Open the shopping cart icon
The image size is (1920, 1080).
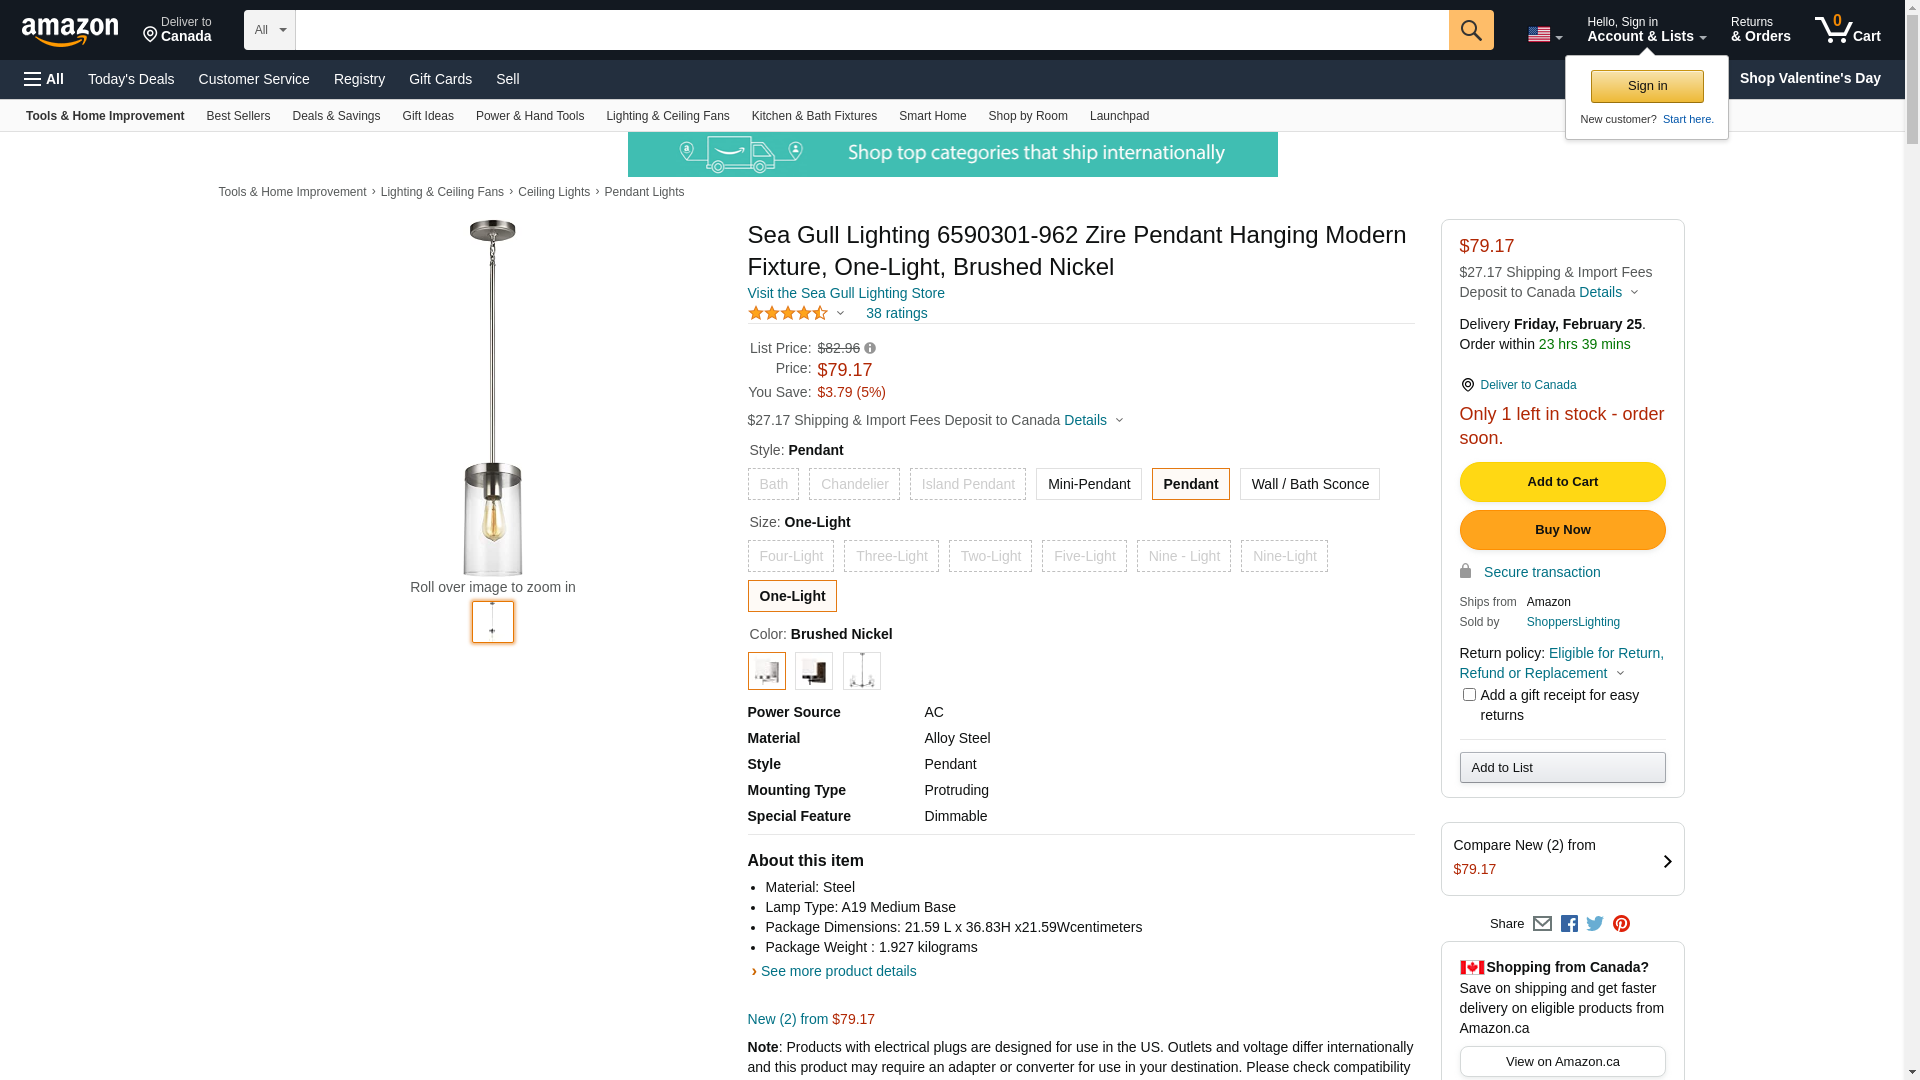1847,30
